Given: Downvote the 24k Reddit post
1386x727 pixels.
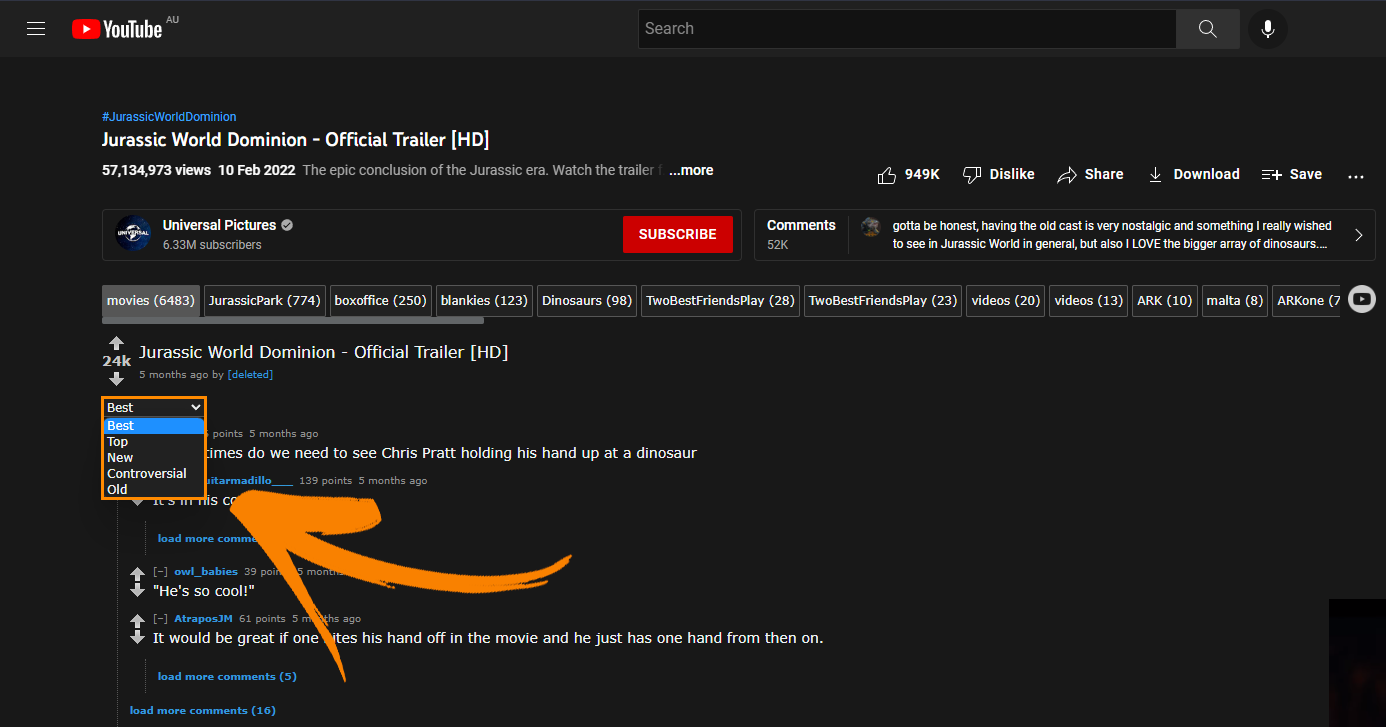Looking at the screenshot, I should coord(116,379).
